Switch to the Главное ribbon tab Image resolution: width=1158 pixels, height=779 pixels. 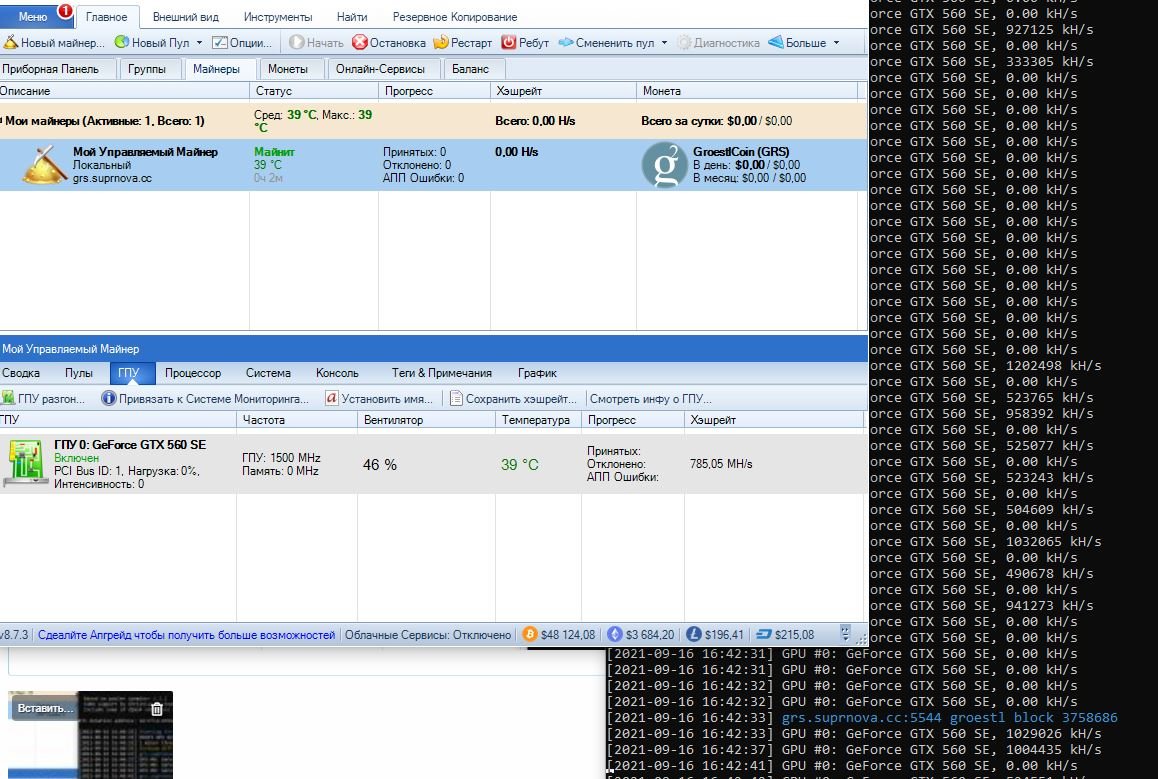106,16
